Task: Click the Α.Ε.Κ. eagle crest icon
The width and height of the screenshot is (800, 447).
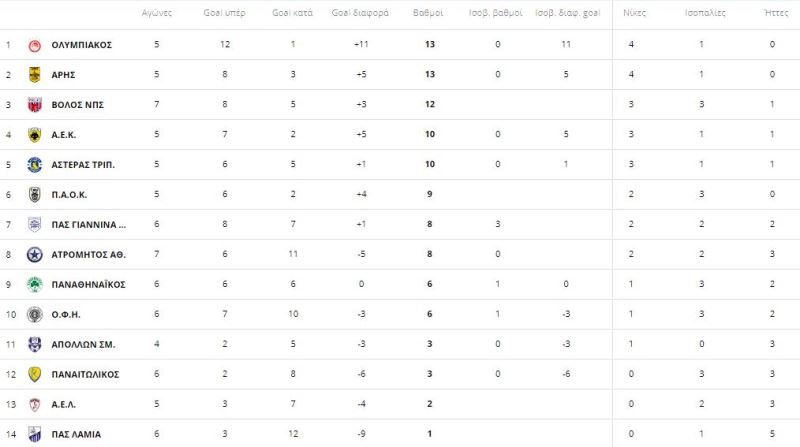Action: pyautogui.click(x=34, y=135)
